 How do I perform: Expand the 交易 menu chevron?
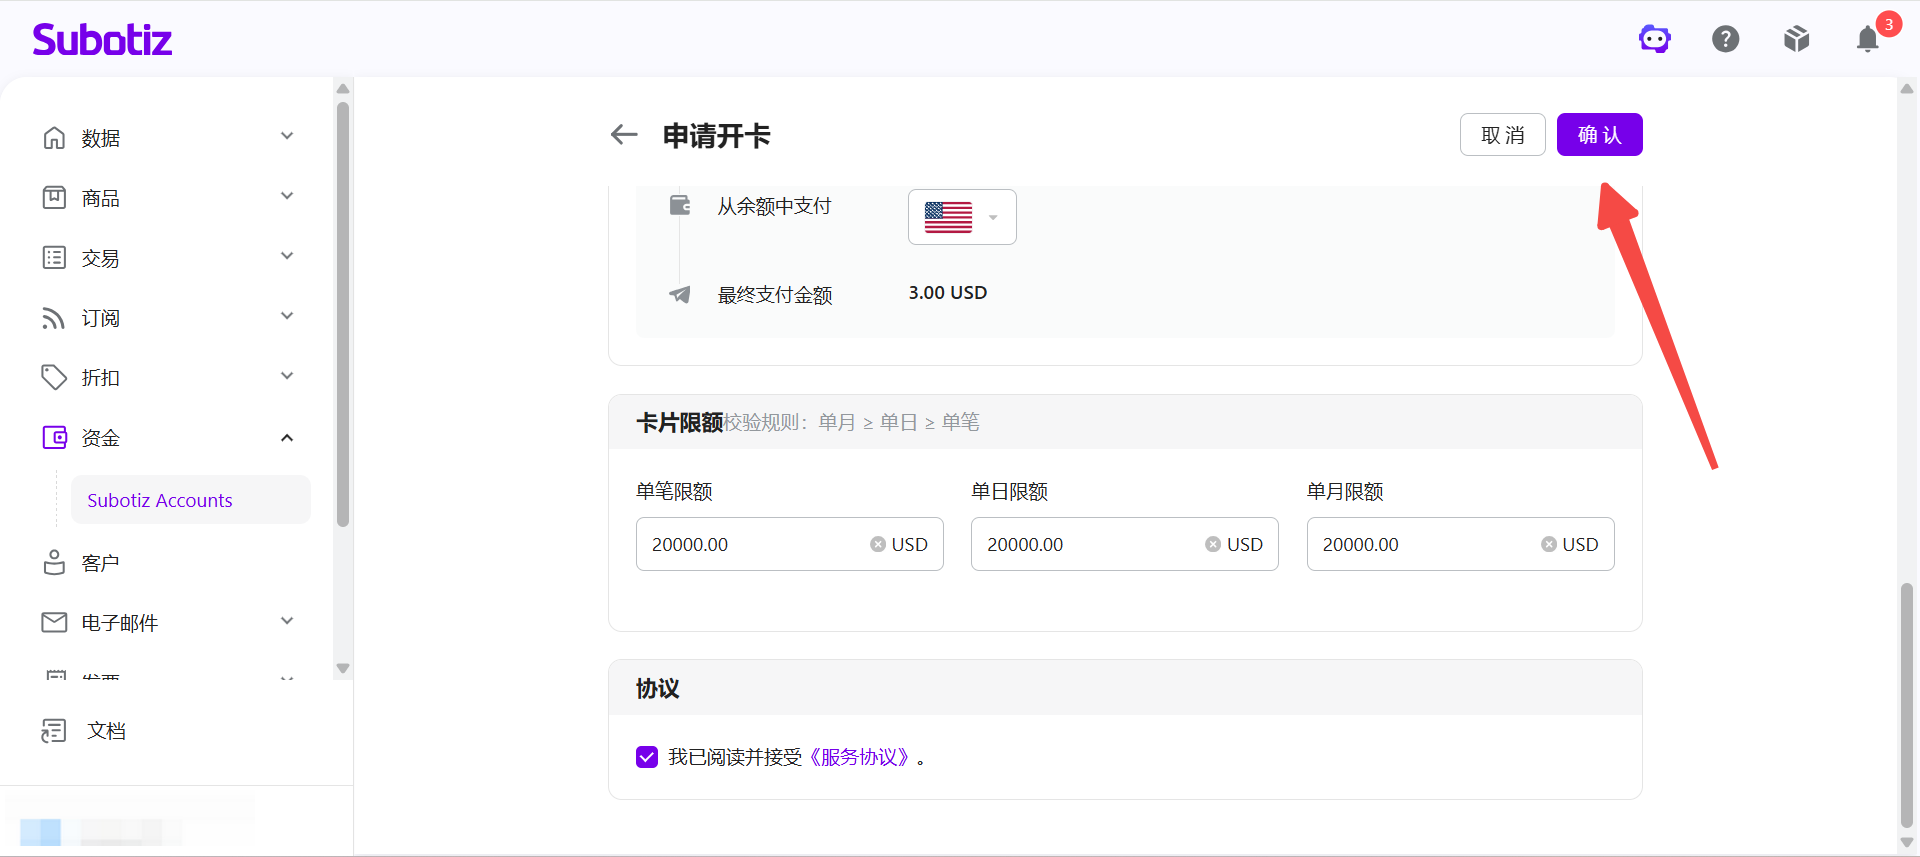pos(287,256)
